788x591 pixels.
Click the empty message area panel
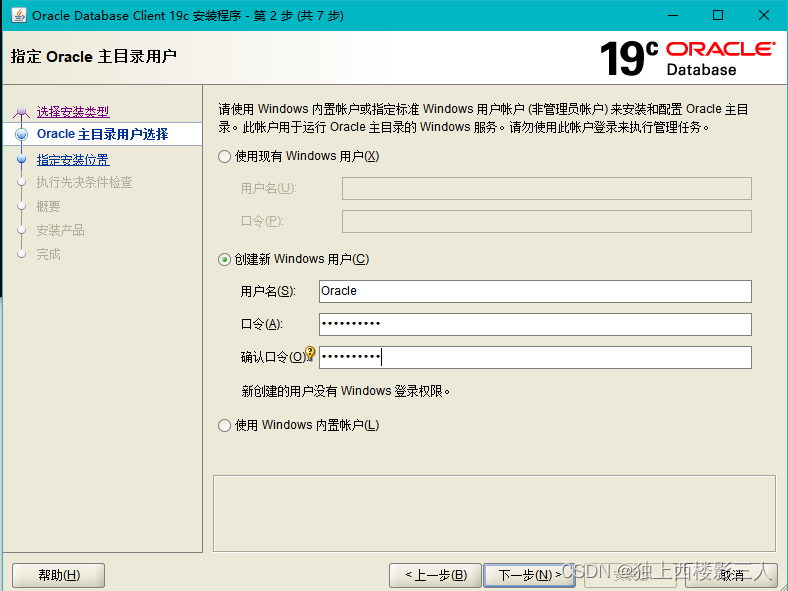(x=495, y=514)
